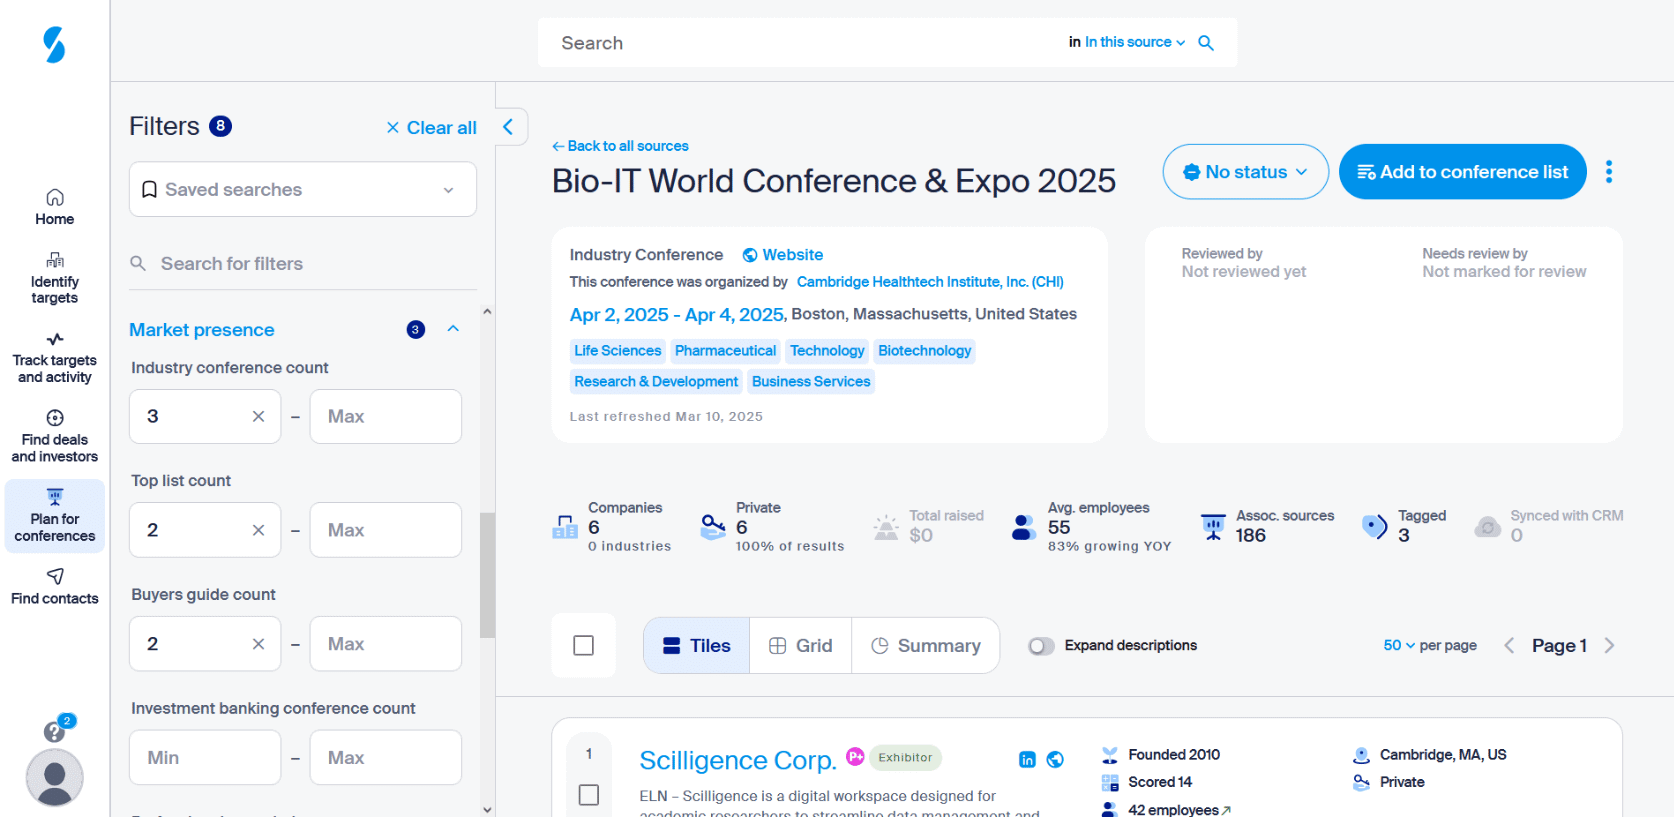This screenshot has width=1674, height=817.
Task: Click the Pharmaceutical tag
Action: 725,351
